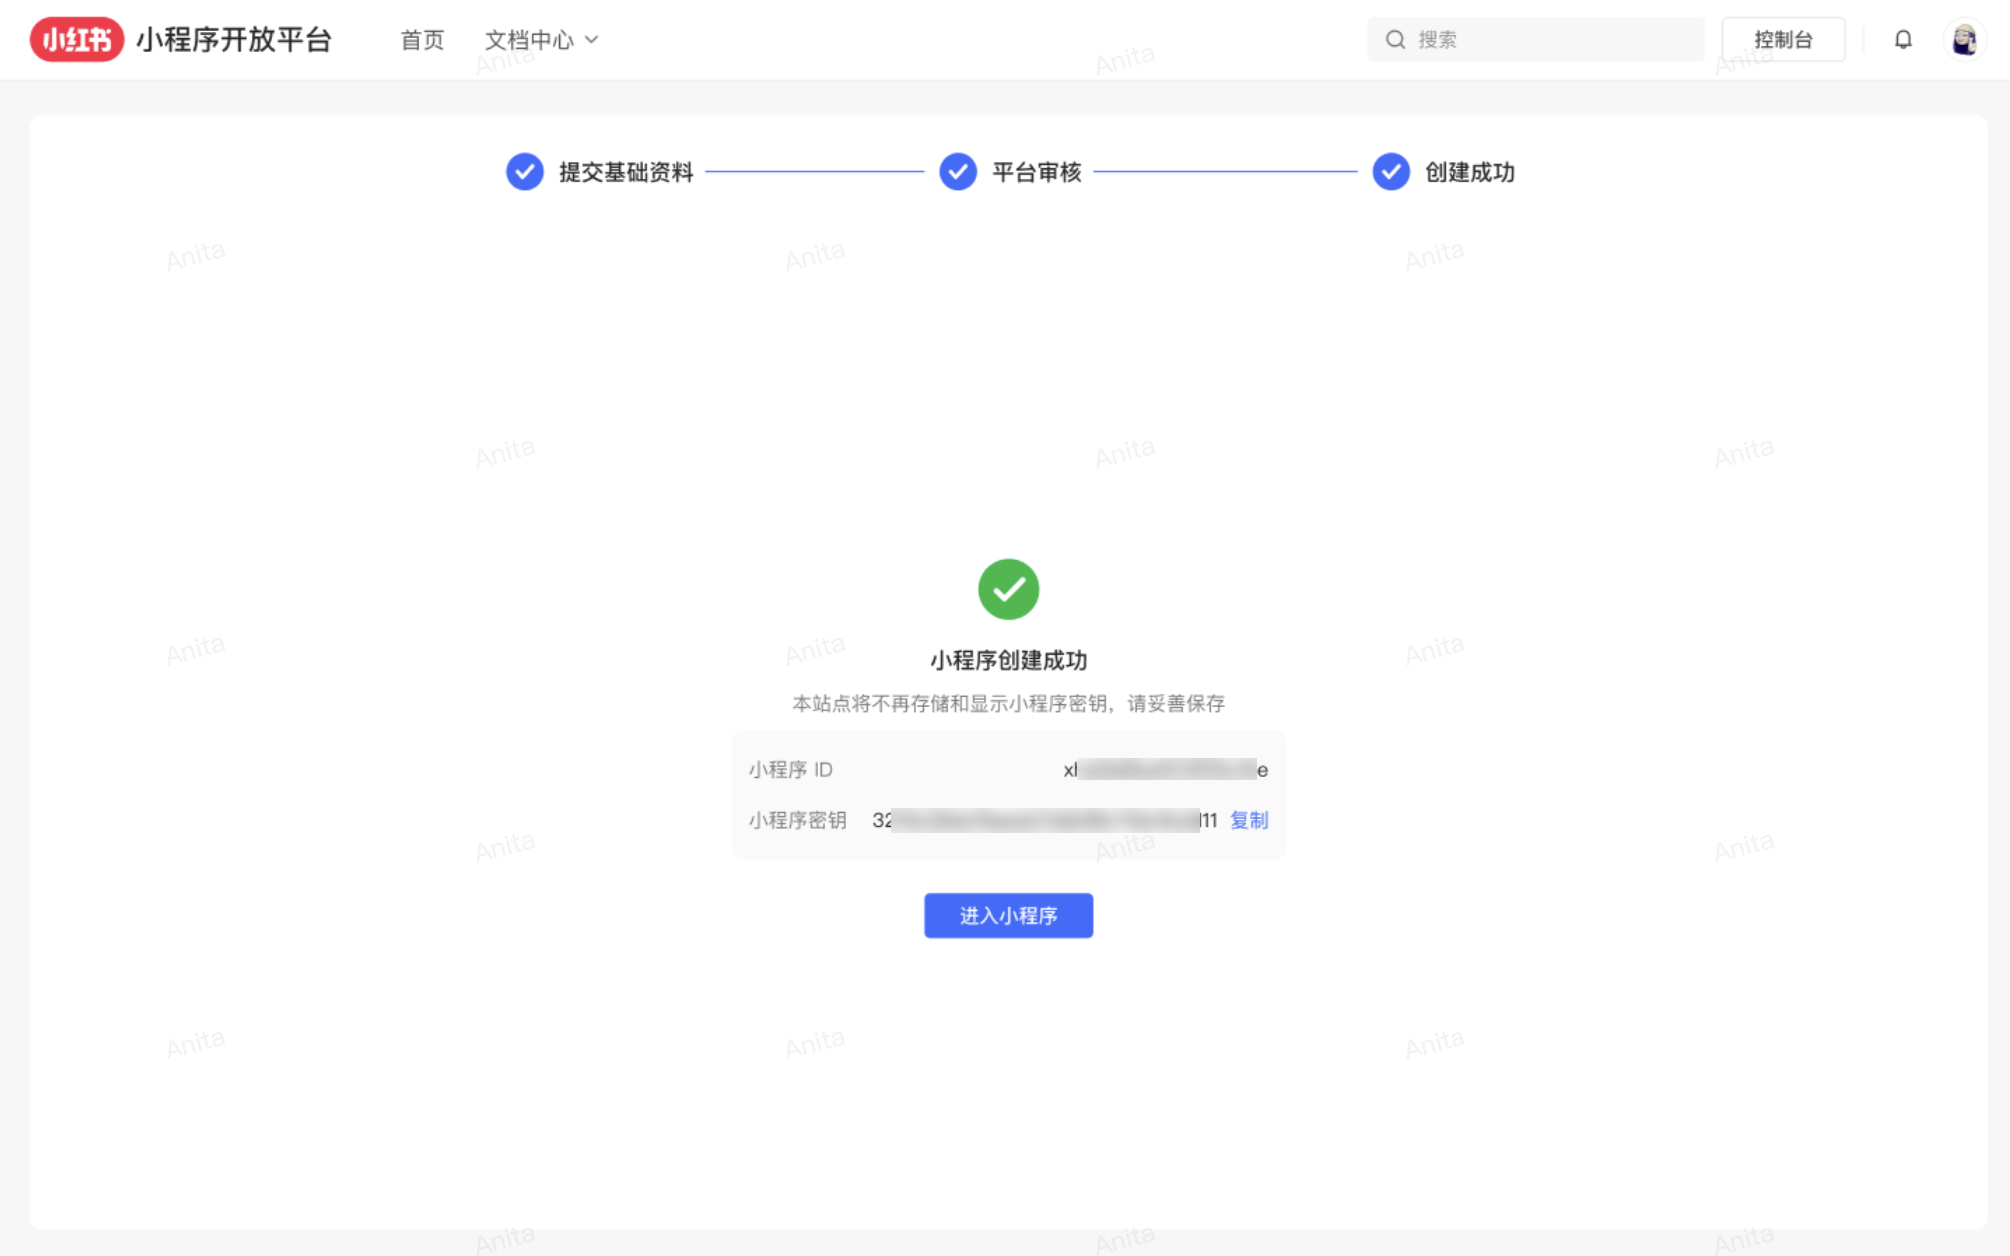Copy the 小程序密钥 via 复制 link
Viewport: 2010px width, 1256px height.
pyautogui.click(x=1249, y=820)
